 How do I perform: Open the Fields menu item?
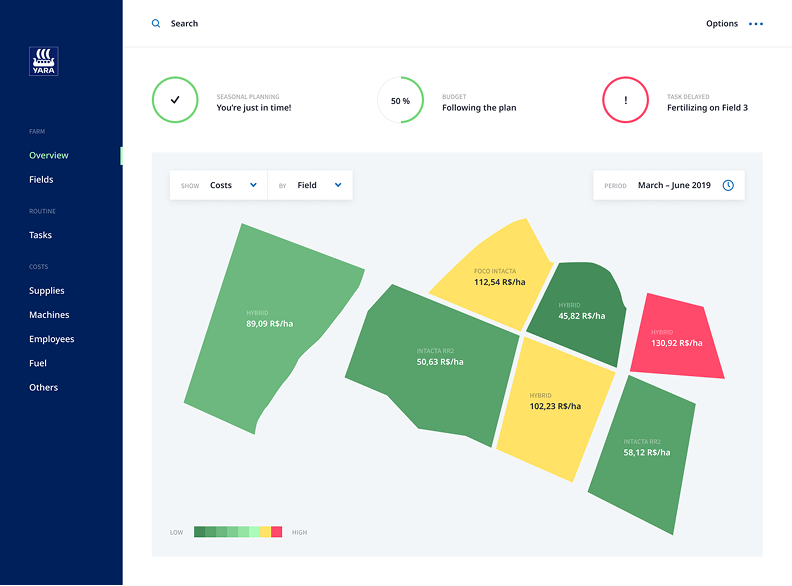(41, 179)
